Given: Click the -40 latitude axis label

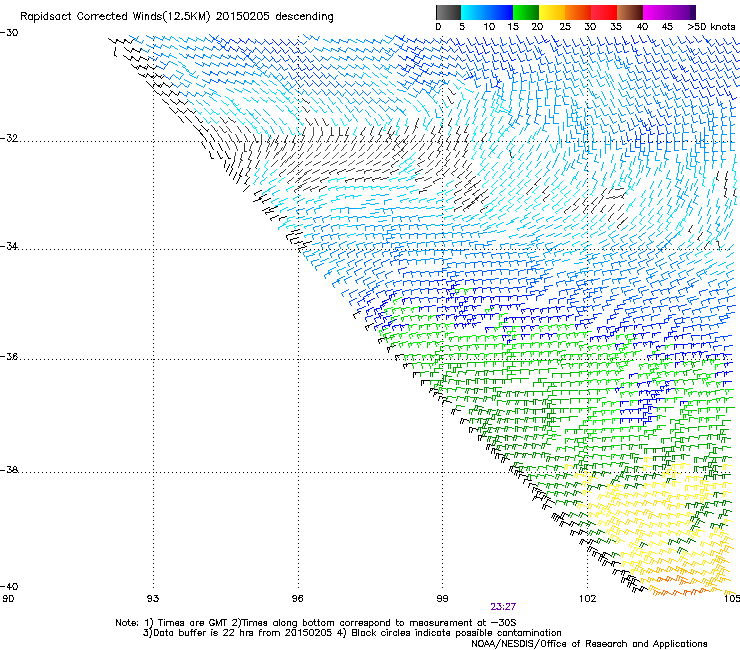Looking at the screenshot, I should click(x=9, y=586).
